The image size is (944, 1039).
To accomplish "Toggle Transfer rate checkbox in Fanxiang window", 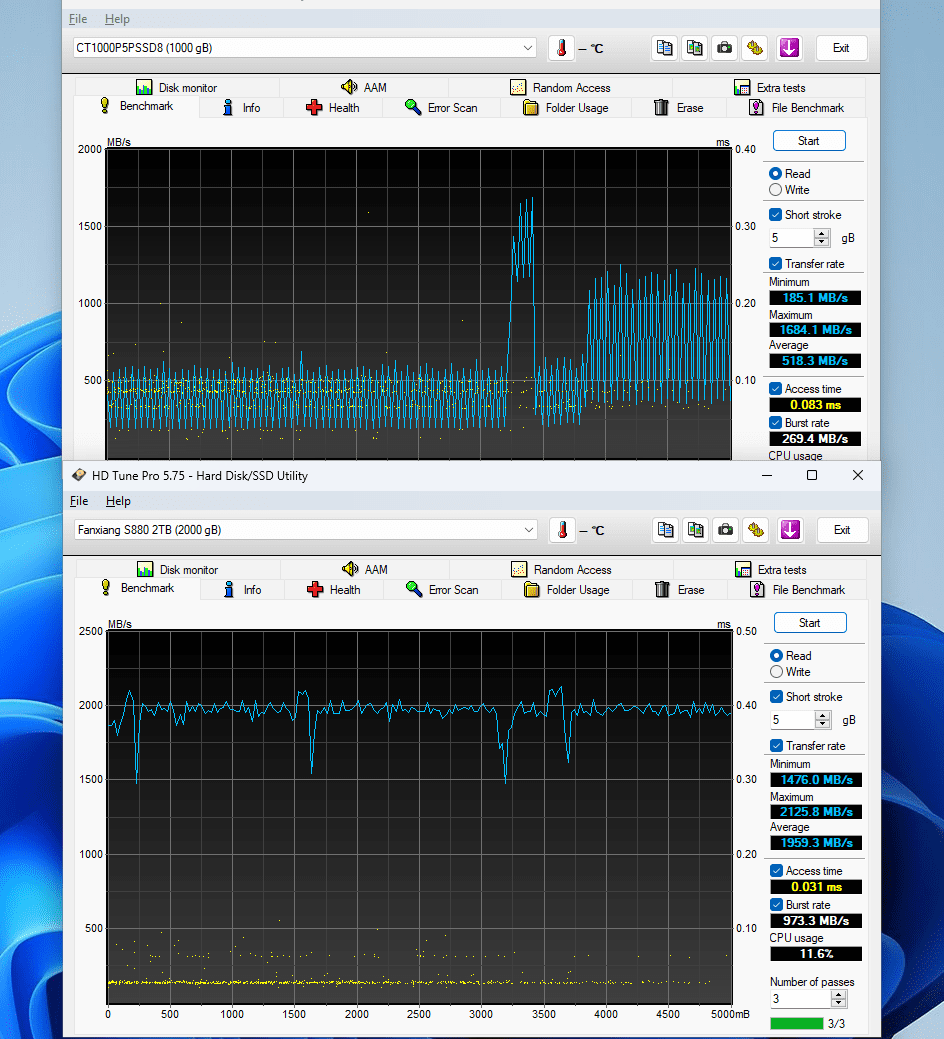I will pos(776,745).
